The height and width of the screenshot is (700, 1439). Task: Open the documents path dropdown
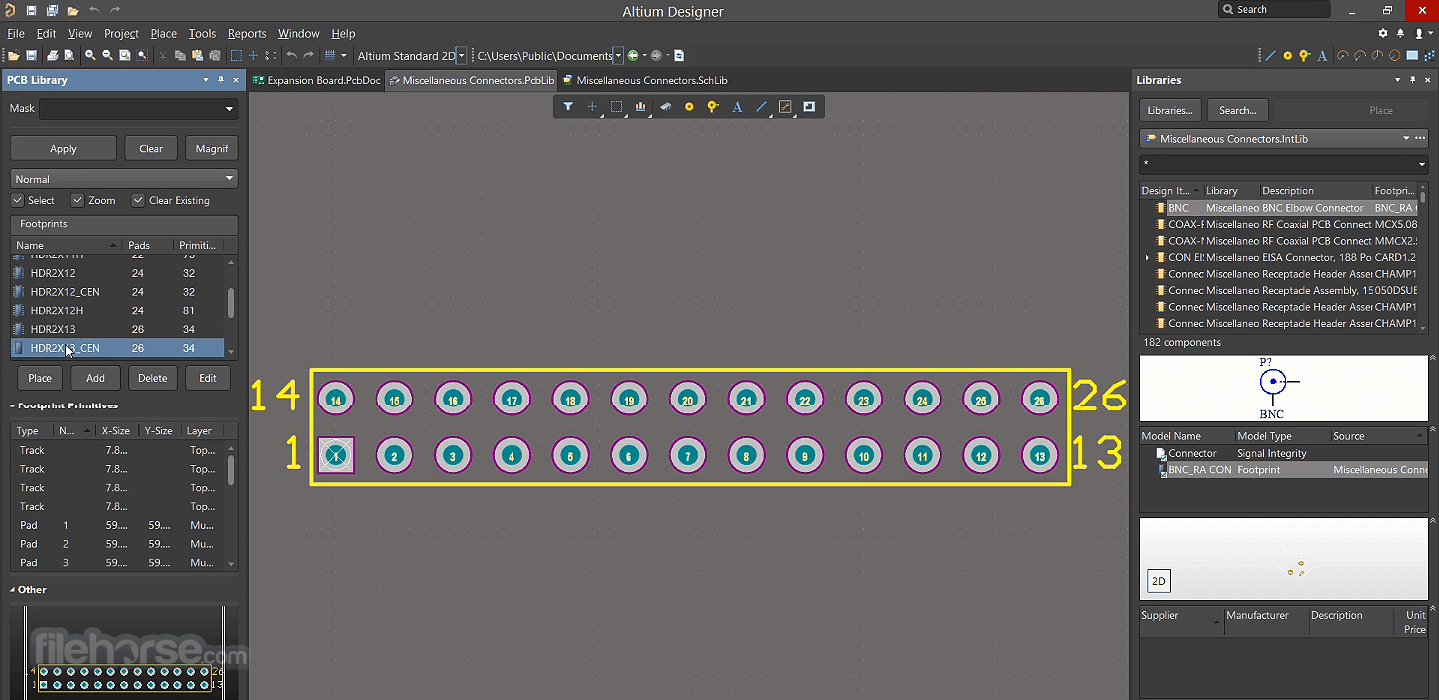point(618,56)
